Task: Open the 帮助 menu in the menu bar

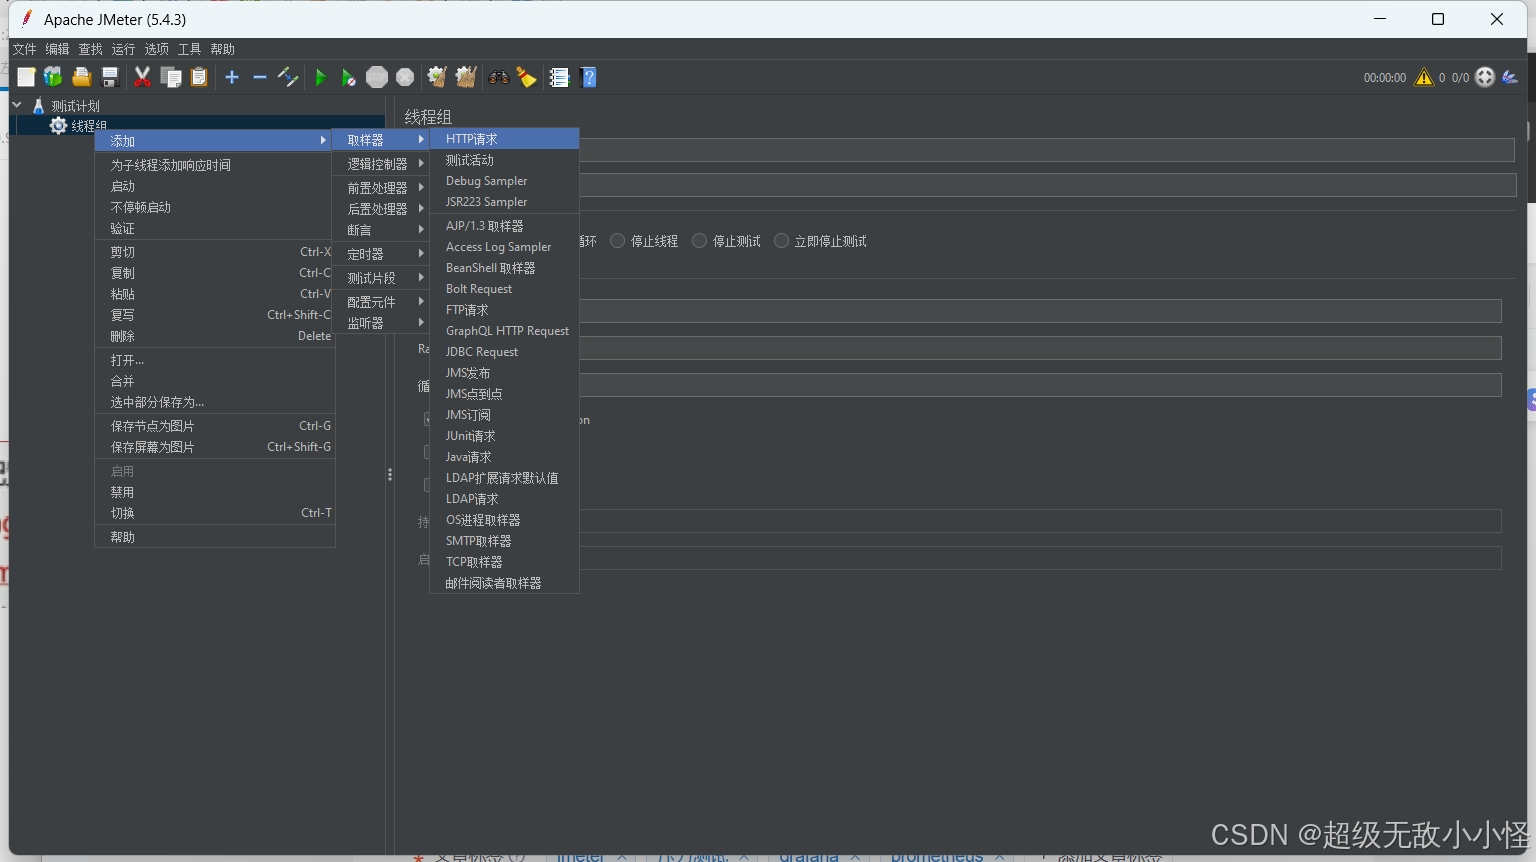Action: [x=222, y=49]
